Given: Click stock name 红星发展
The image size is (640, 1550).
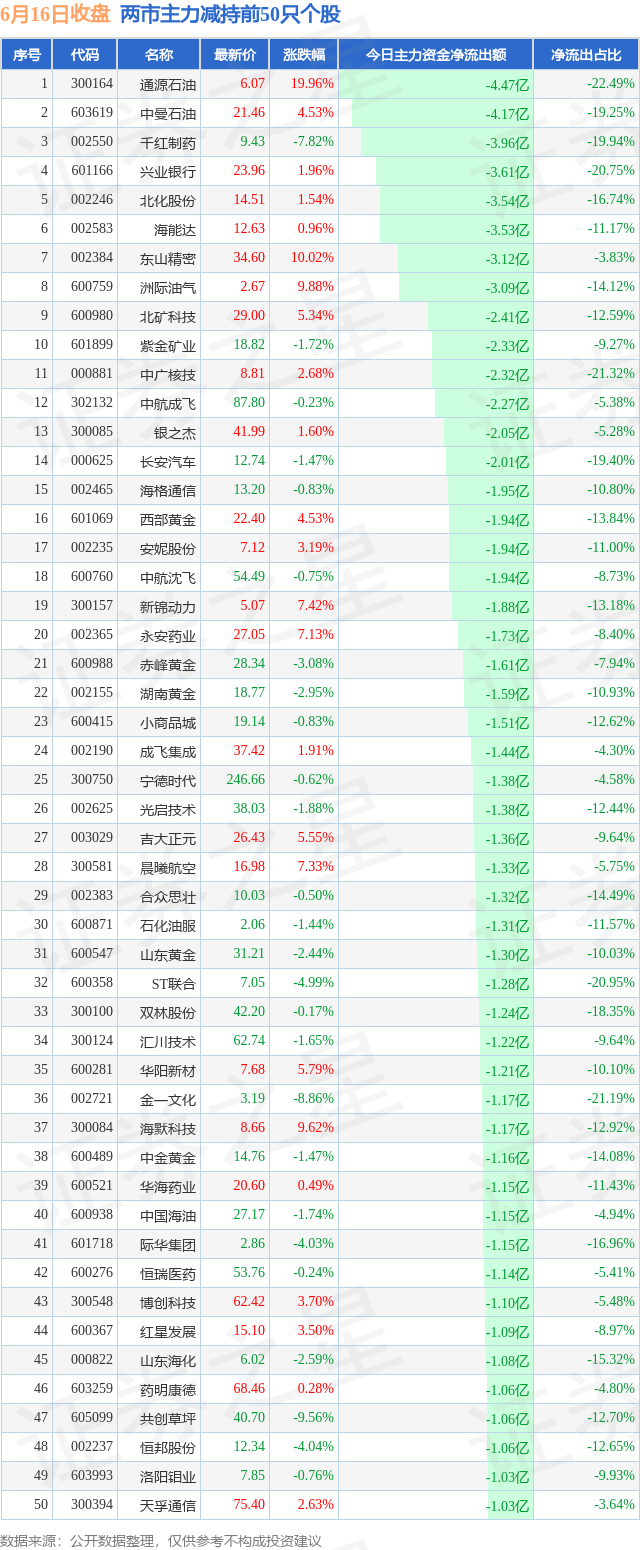Looking at the screenshot, I should click(168, 1332).
